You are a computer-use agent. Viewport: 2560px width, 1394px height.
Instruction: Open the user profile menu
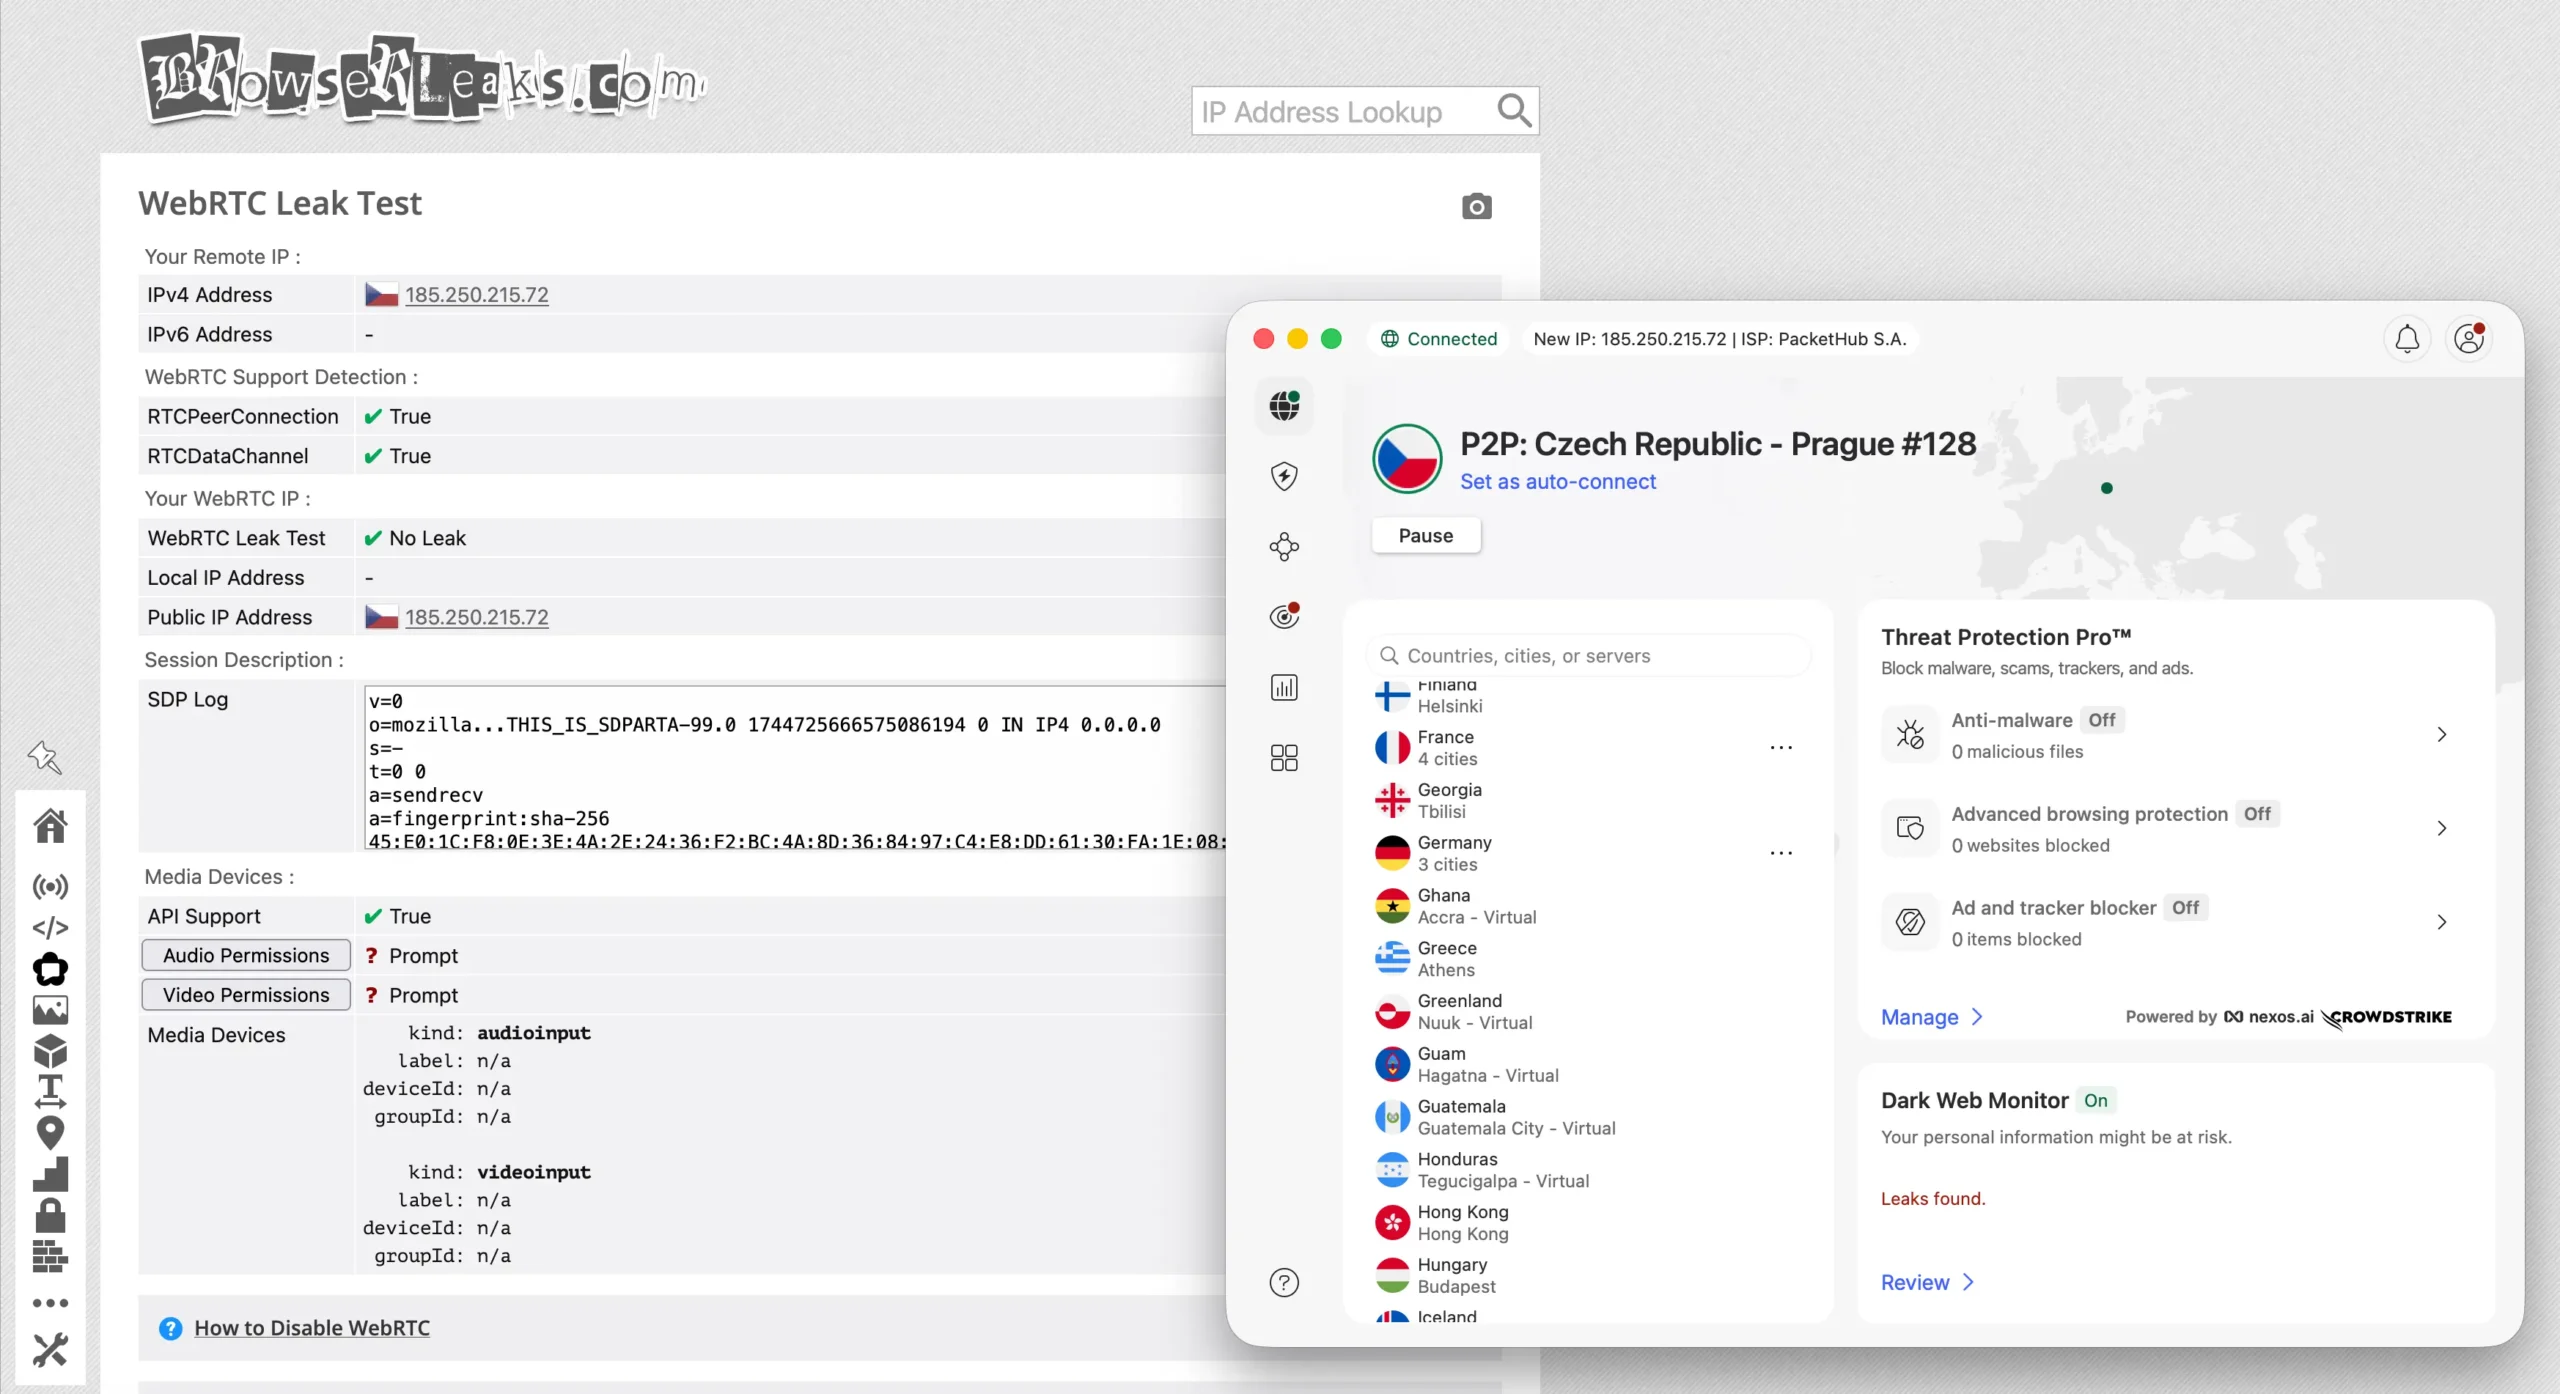2469,339
